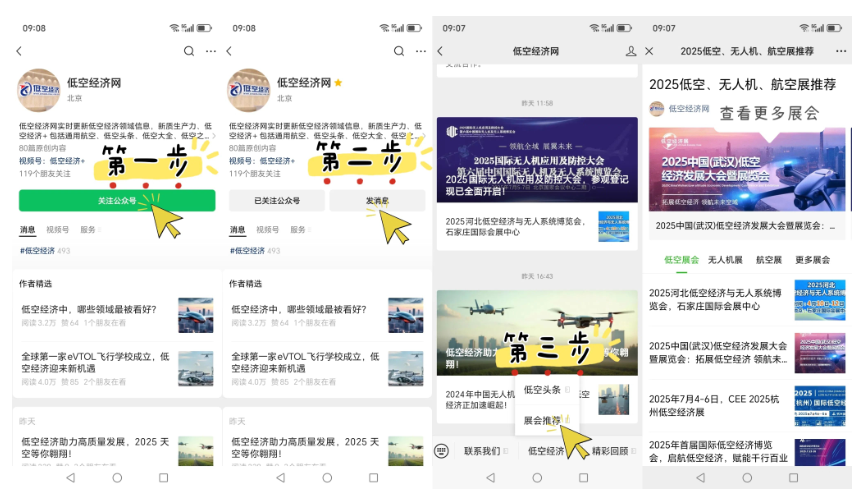Tap the grey 已关注公众号 button
857x500 pixels.
pos(276,201)
